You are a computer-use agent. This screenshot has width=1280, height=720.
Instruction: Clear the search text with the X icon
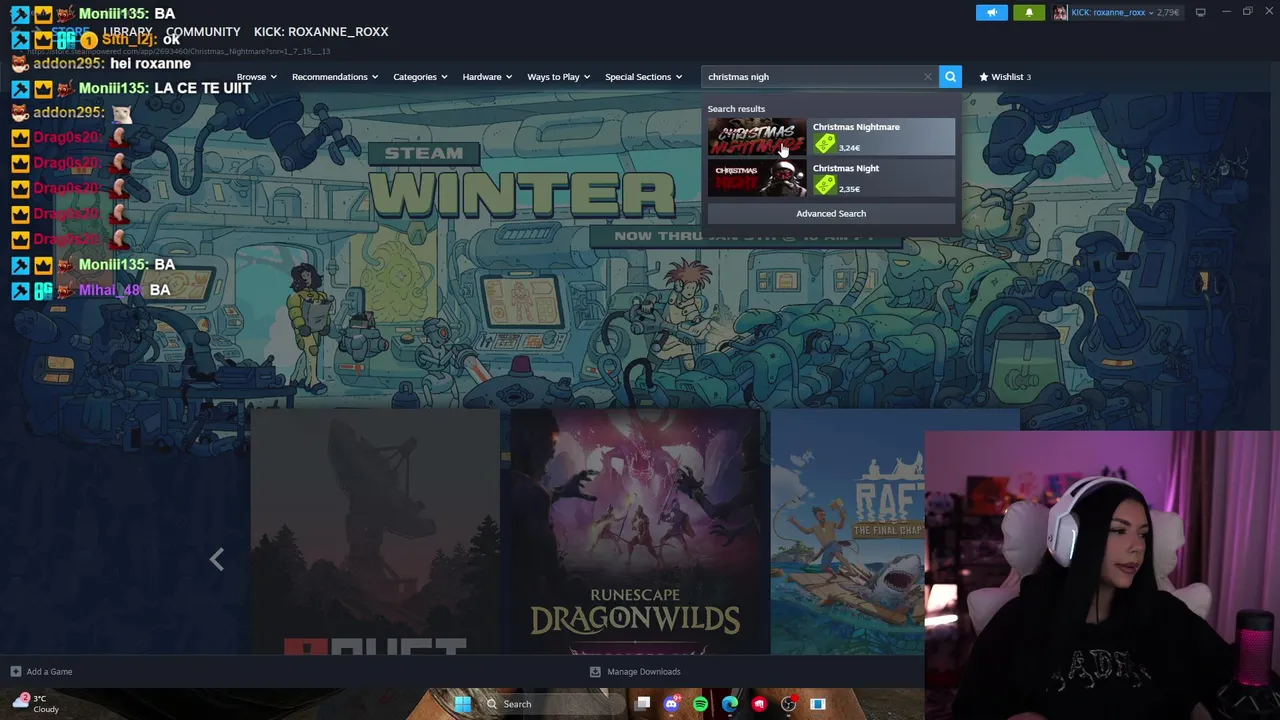coord(927,76)
